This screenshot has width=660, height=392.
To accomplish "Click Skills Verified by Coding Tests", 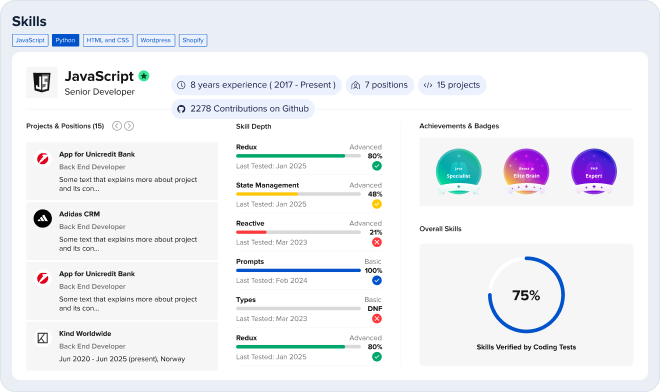I will 526,347.
